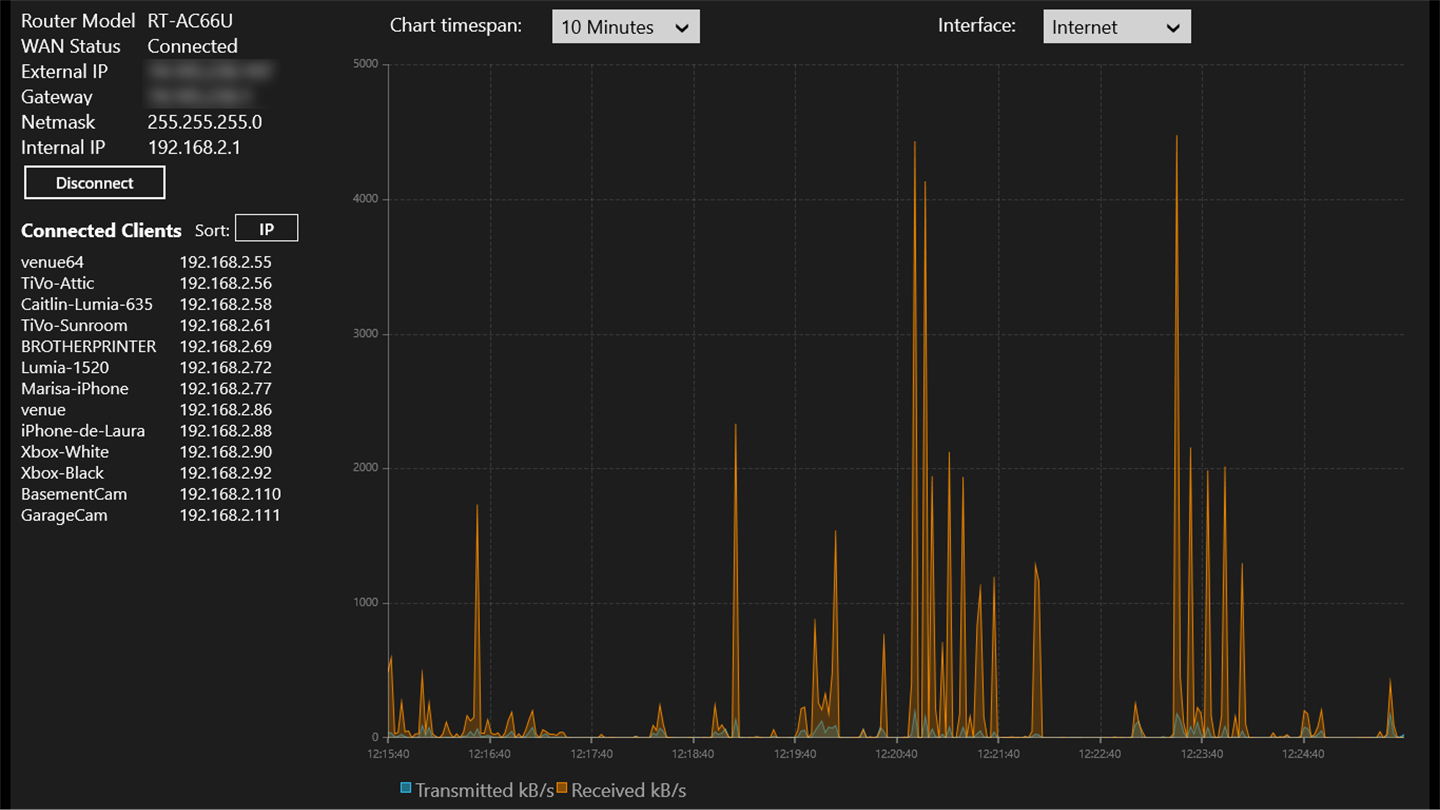Select IP address 192.168.2.88
Screen dimensions: 1440x810
pyautogui.click(x=226, y=430)
